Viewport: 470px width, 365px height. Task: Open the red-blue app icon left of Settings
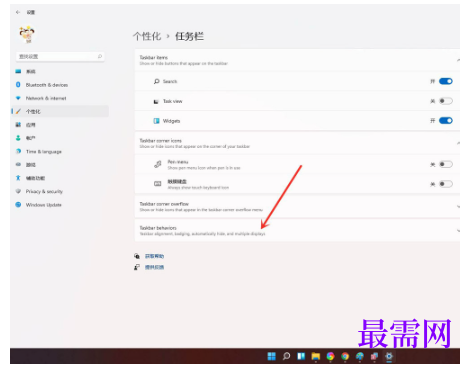(374, 356)
